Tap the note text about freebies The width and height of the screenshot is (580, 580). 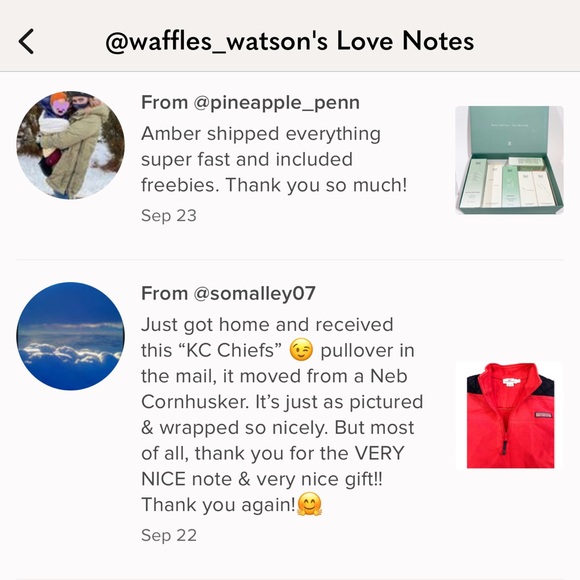coord(274,159)
